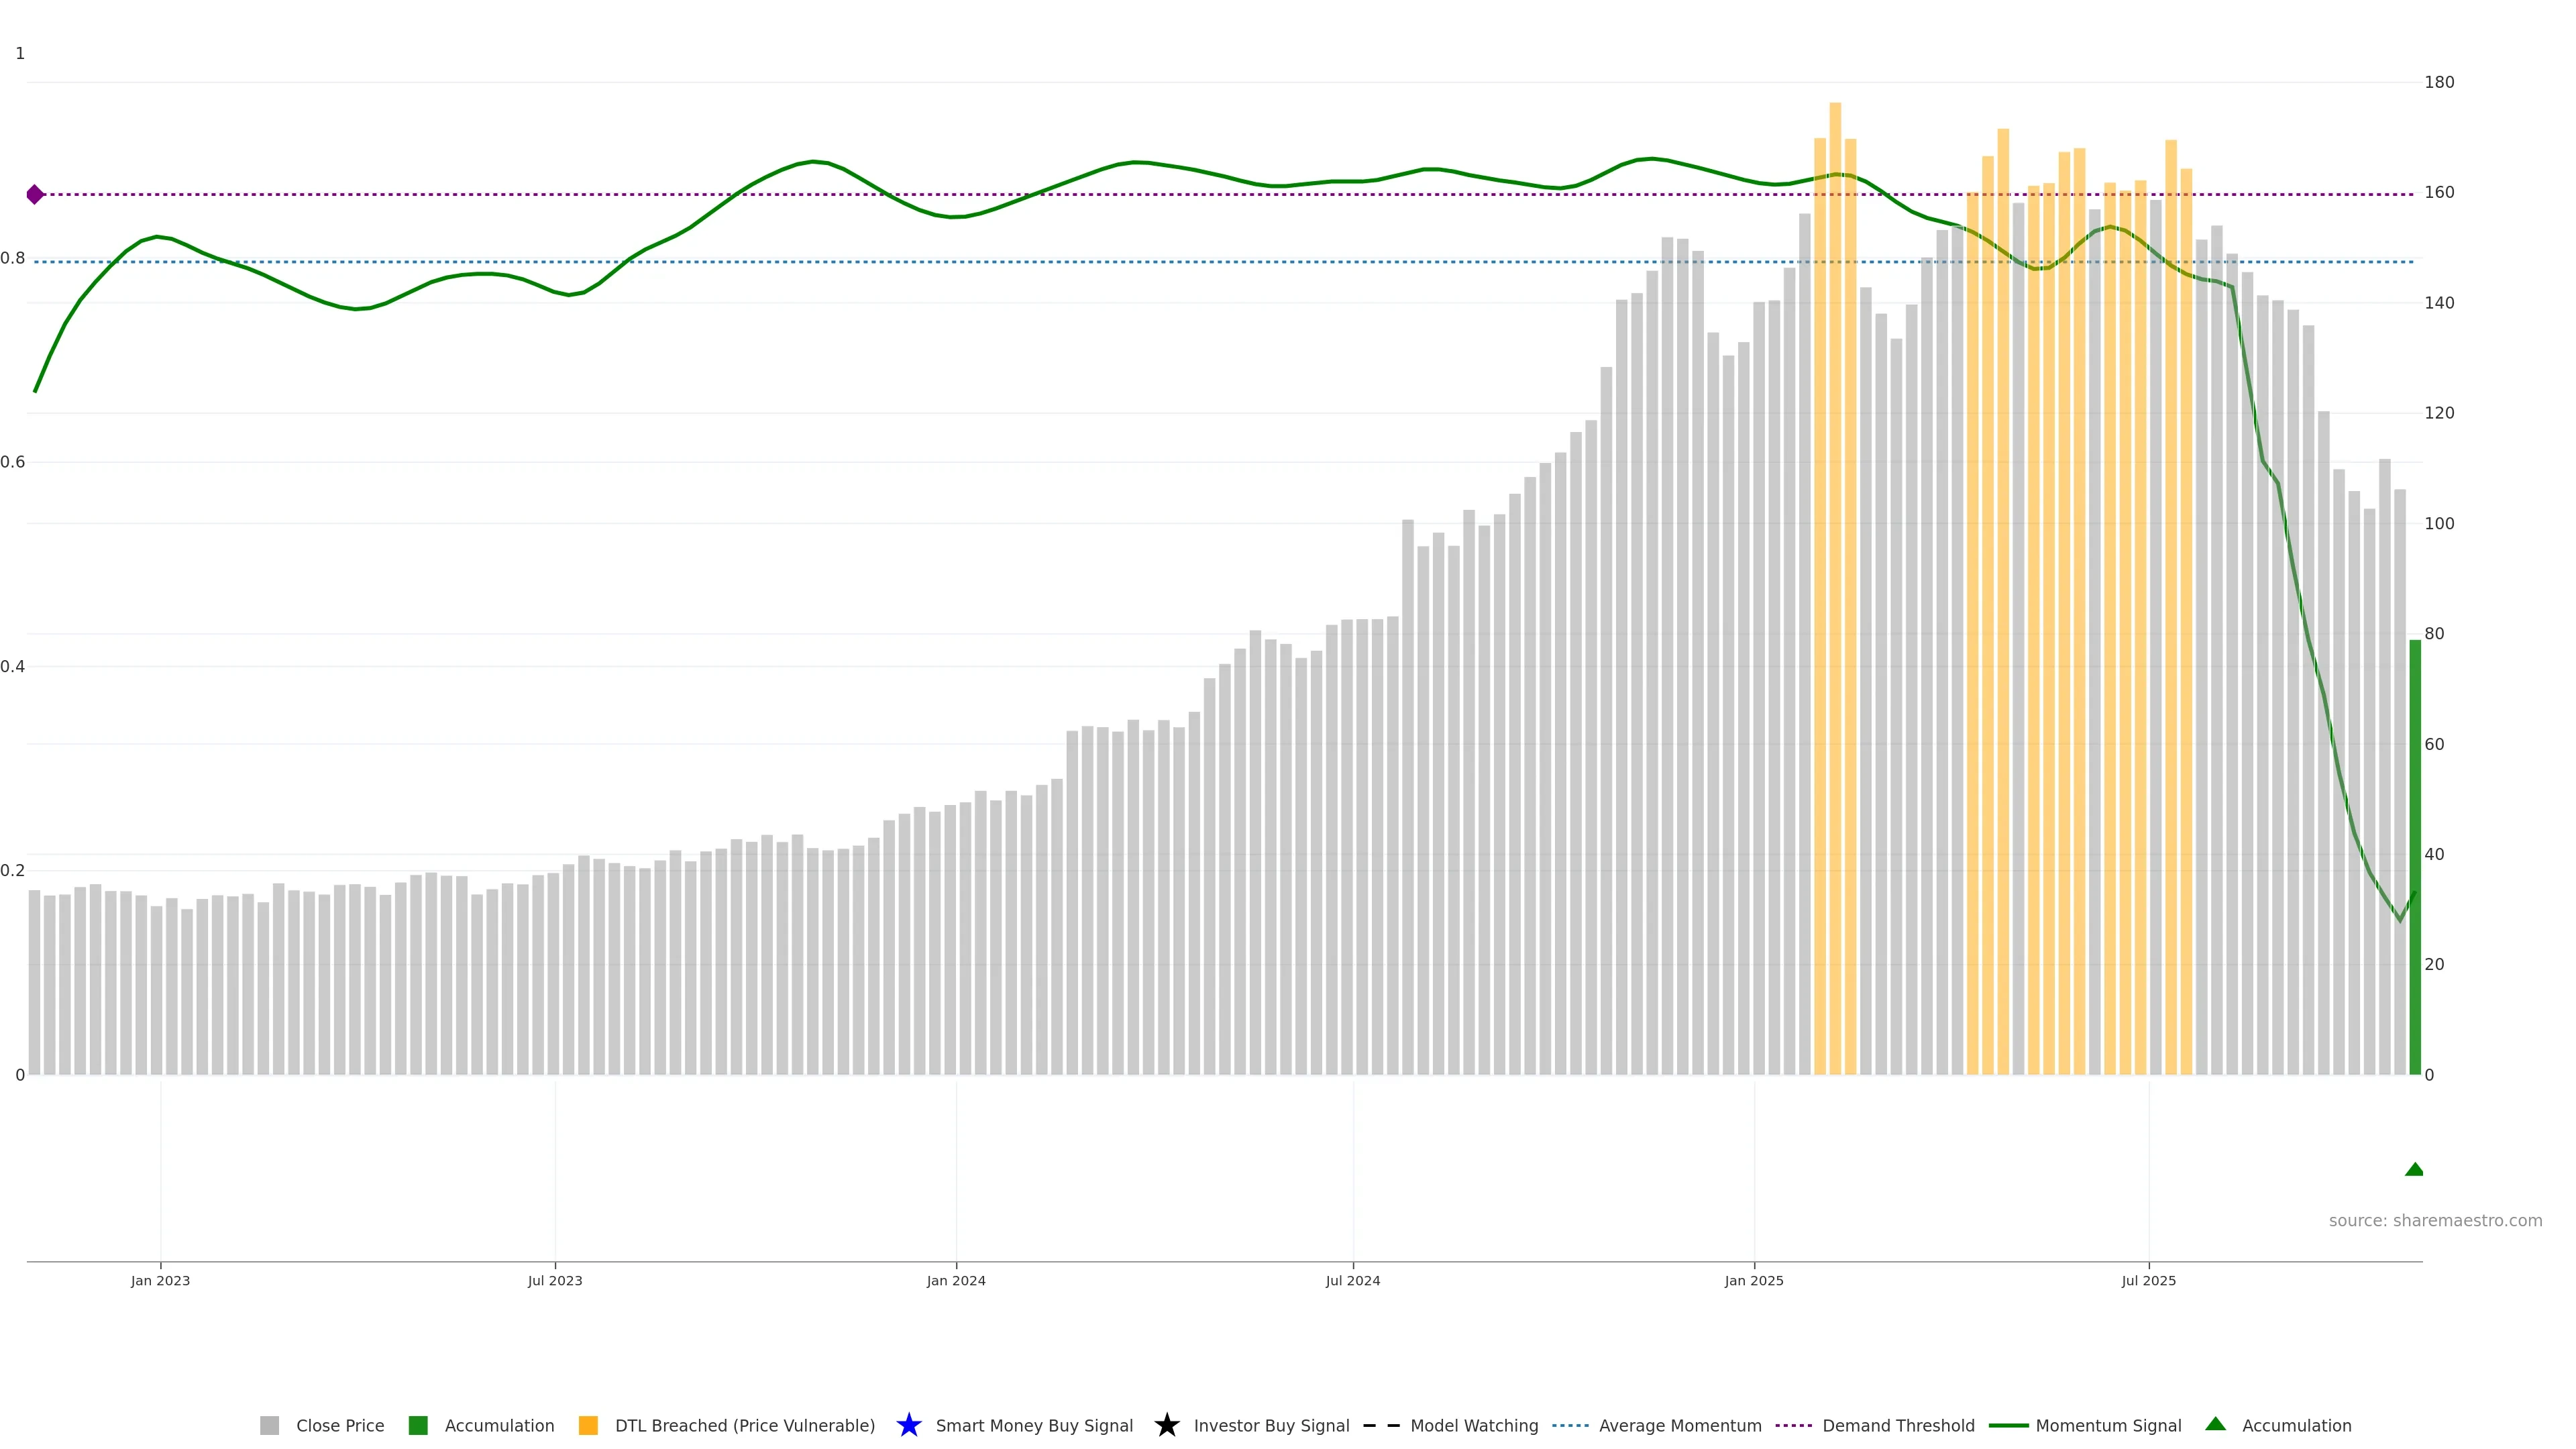Toggle the Close Price legend label
The image size is (2576, 1449).
point(340,1425)
